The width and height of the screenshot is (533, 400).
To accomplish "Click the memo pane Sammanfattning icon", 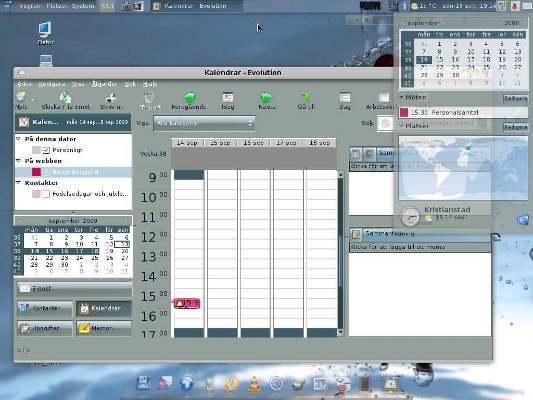I will click(356, 234).
